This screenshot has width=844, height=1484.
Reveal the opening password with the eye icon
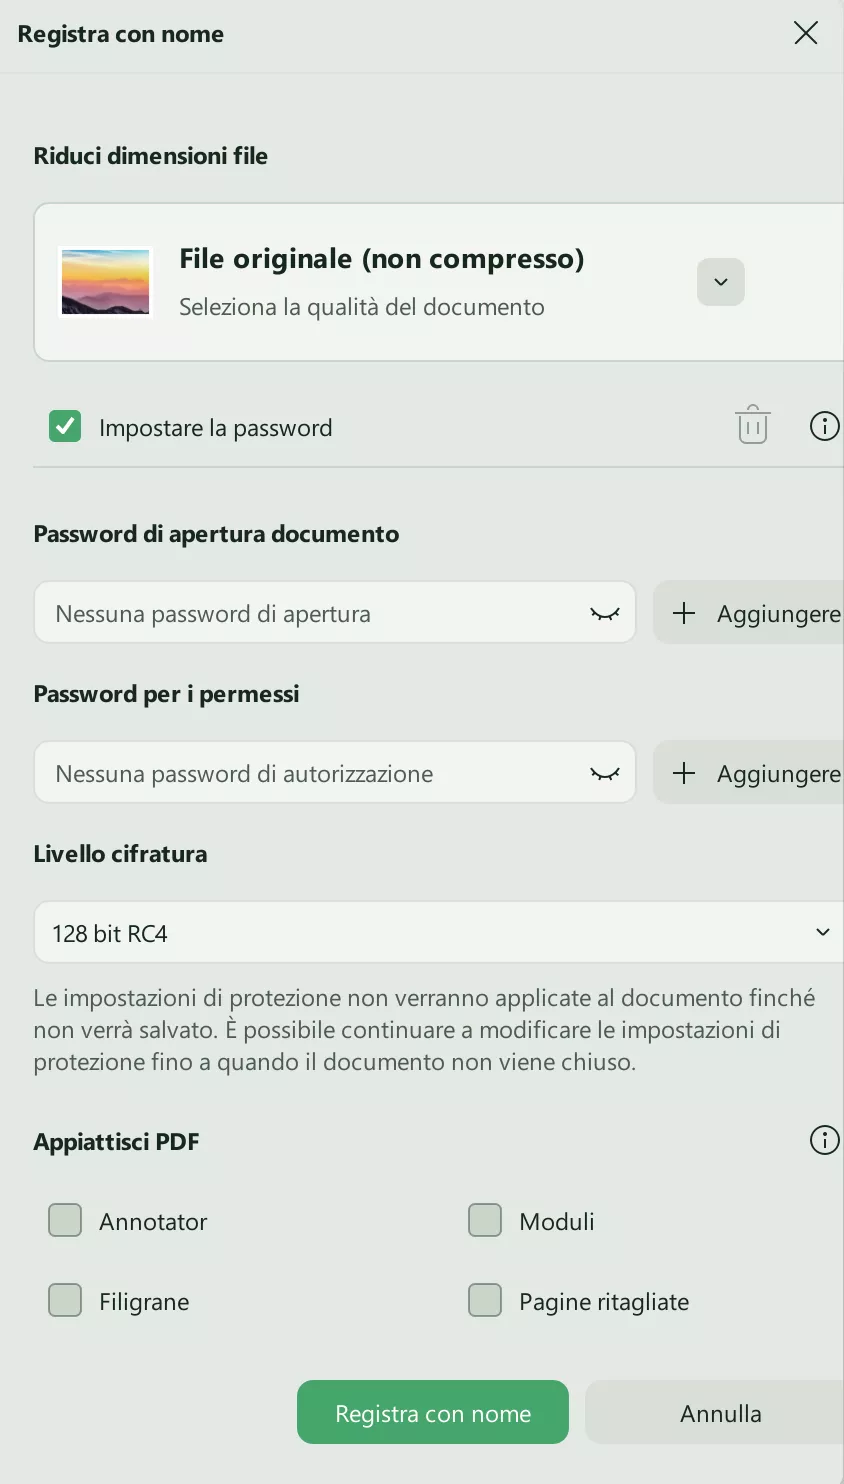pos(605,613)
